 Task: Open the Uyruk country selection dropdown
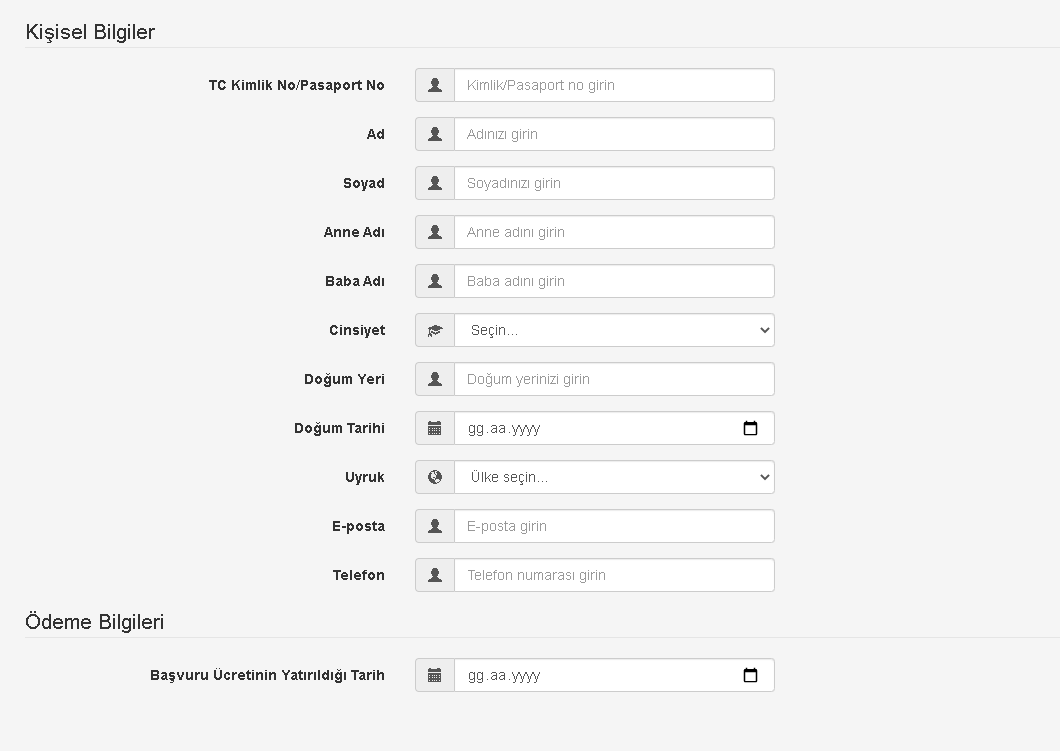[614, 477]
